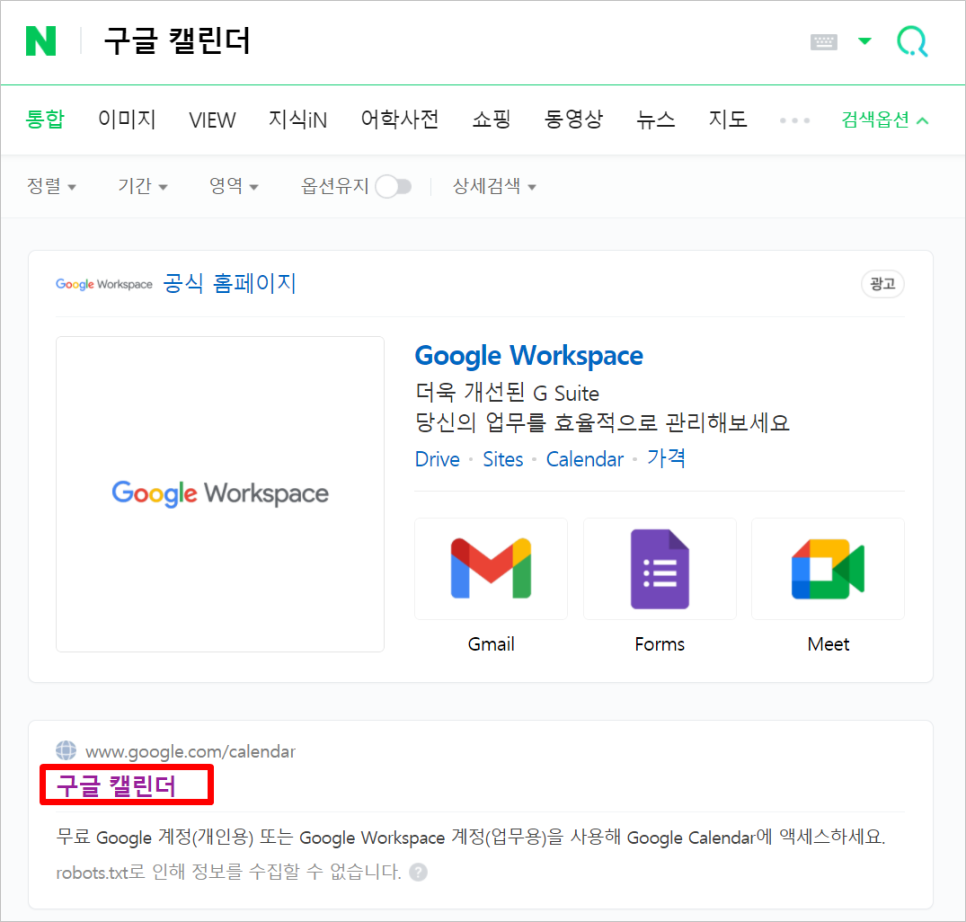966x922 pixels.
Task: Open the www.google.com/calendar URL
Action: [x=190, y=751]
